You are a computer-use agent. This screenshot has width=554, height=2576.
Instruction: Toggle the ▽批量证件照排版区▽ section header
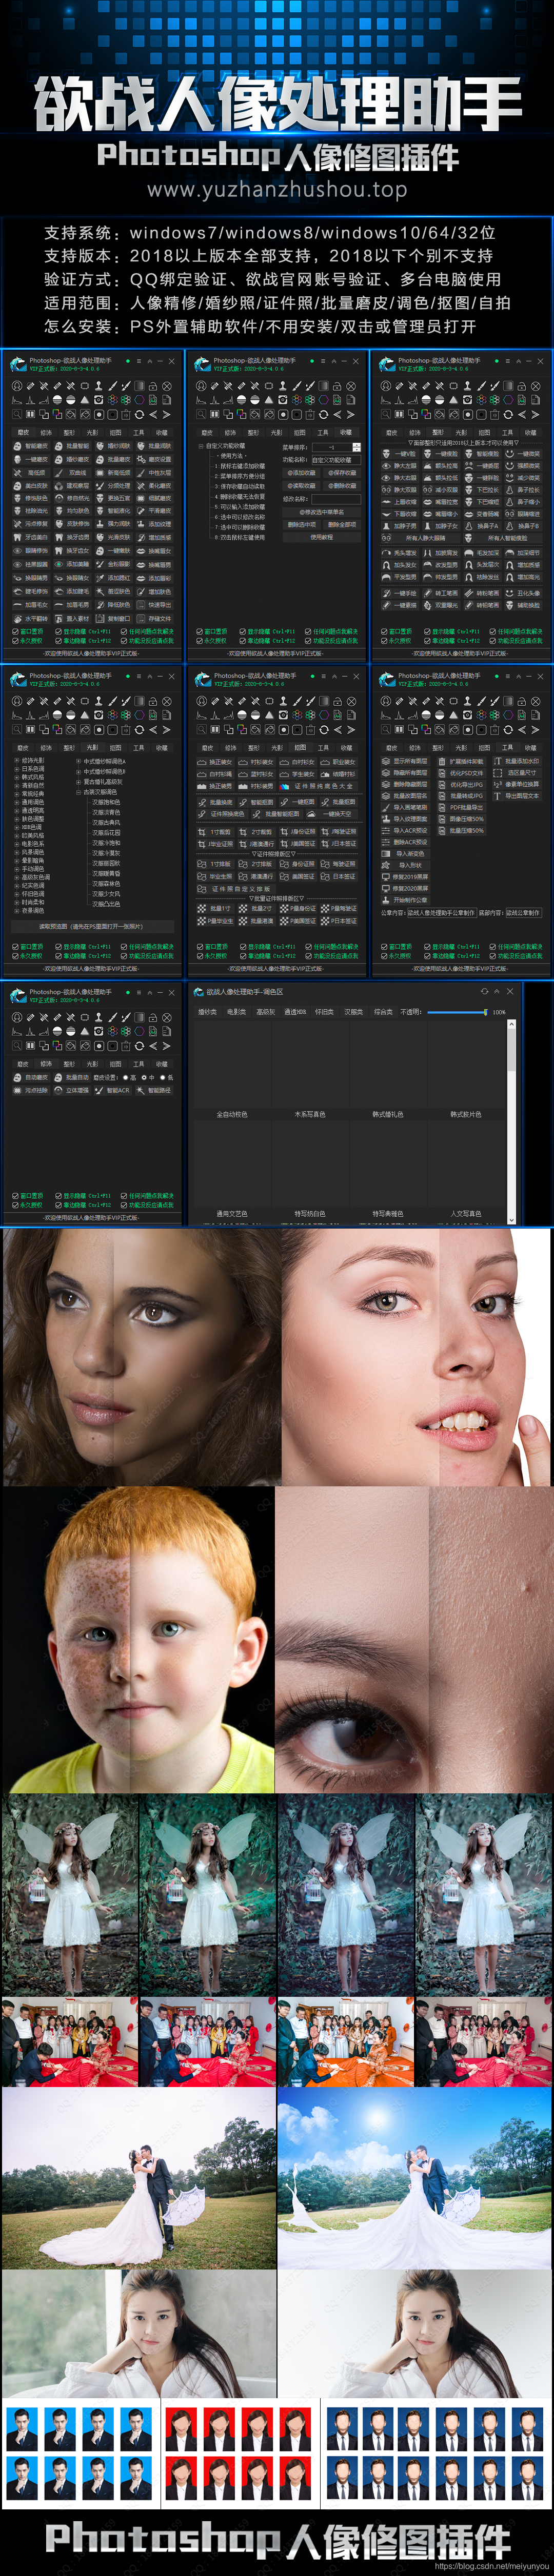(277, 898)
